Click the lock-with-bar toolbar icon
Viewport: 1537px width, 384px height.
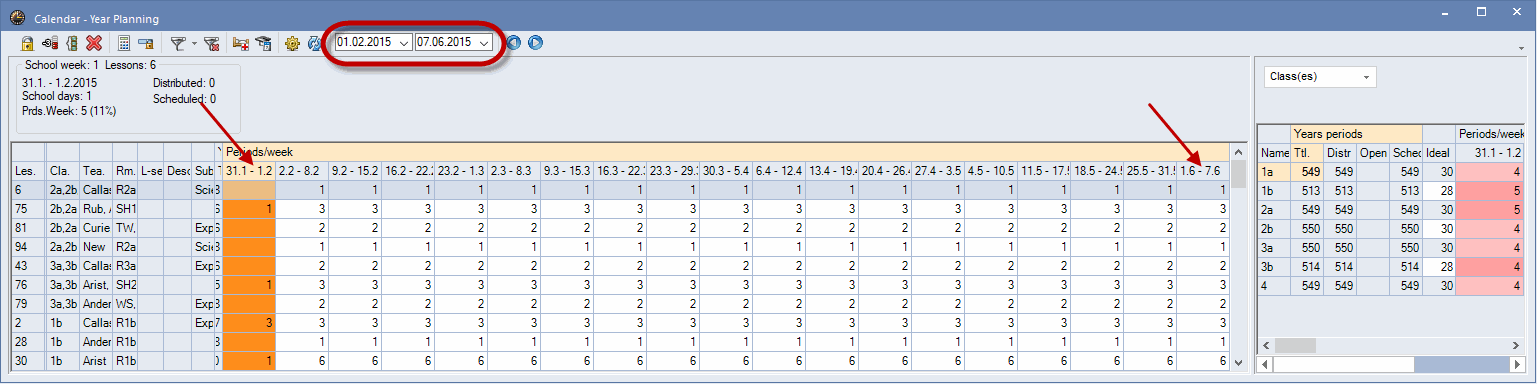tap(146, 43)
